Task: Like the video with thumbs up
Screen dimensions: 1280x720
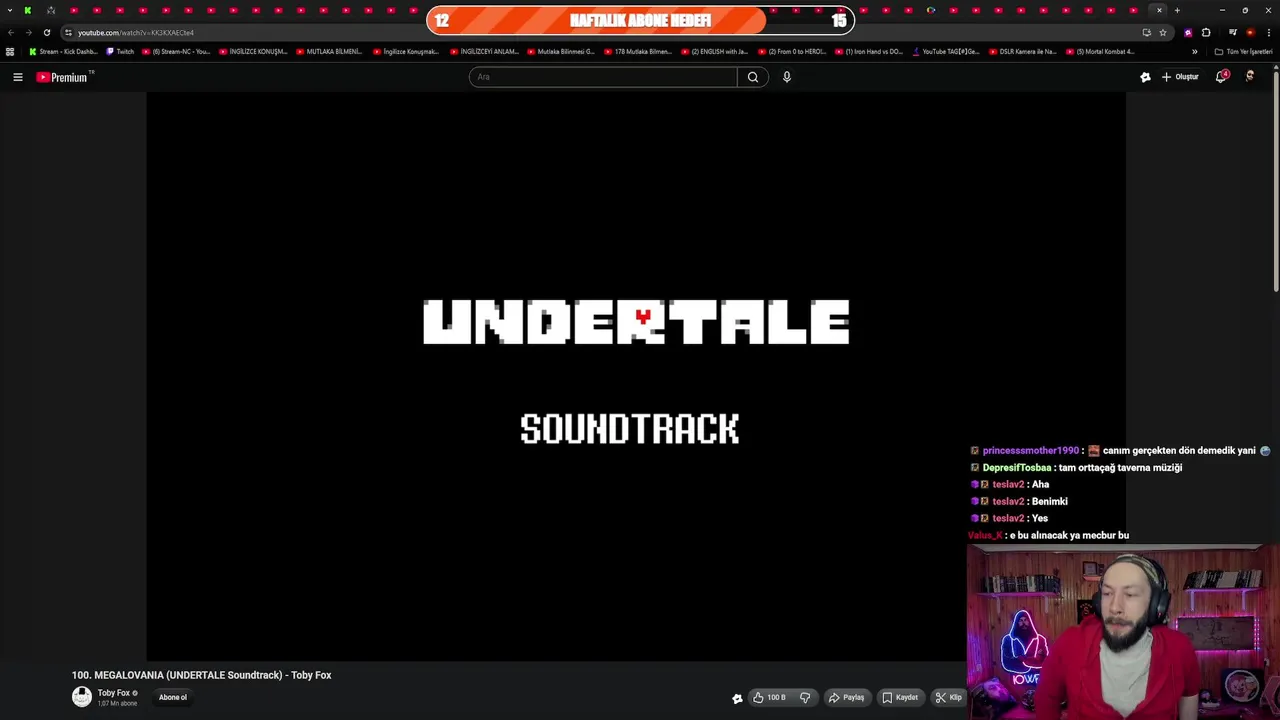Action: 770,698
